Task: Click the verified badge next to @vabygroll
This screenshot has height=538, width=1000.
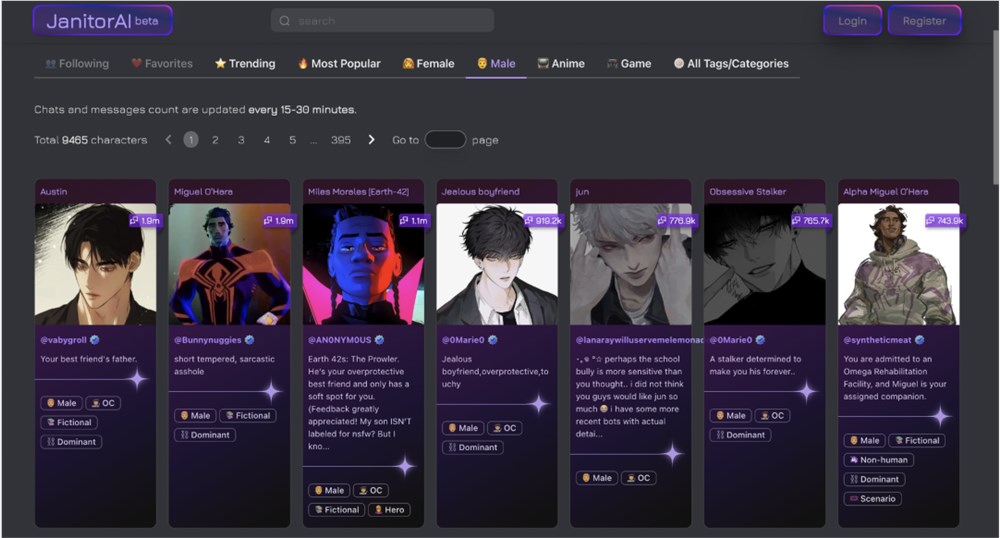Action: click(x=95, y=340)
